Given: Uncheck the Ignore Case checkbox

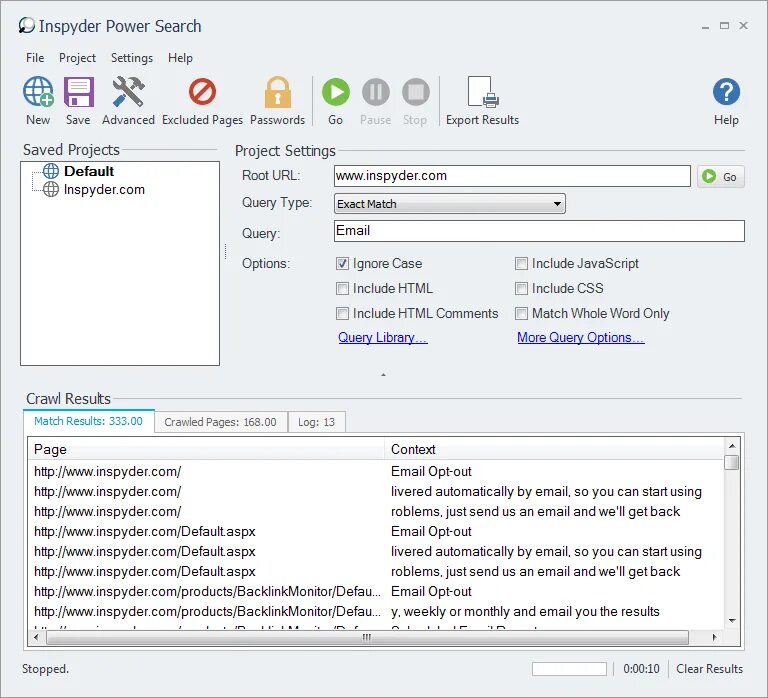Looking at the screenshot, I should point(342,264).
